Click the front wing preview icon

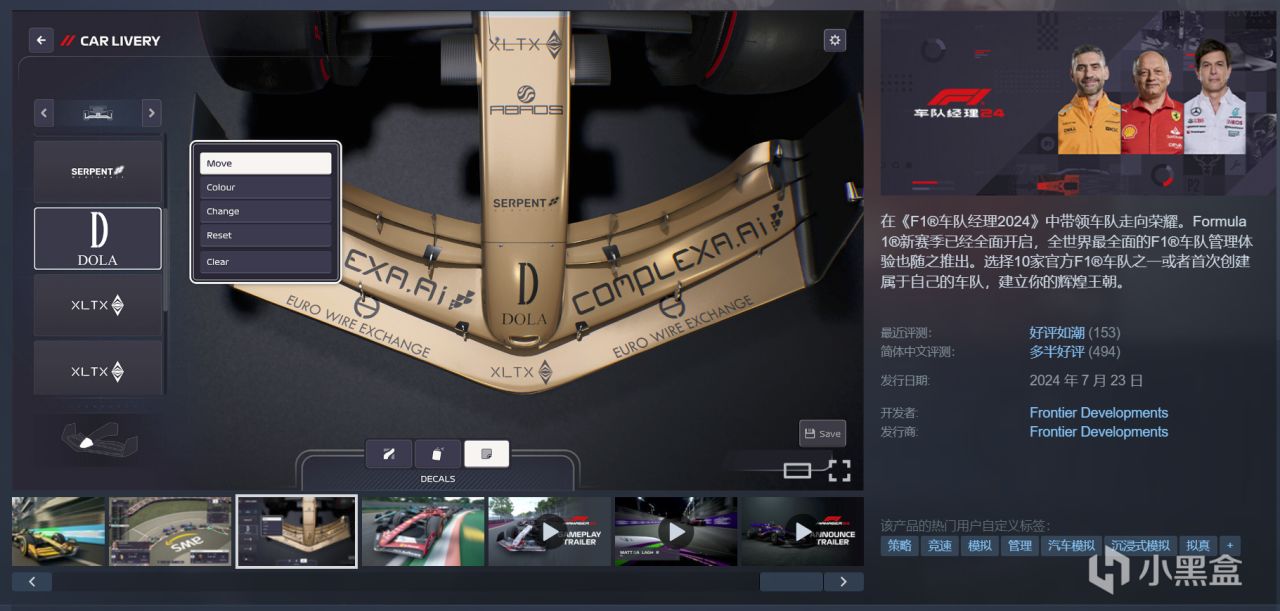click(x=98, y=439)
